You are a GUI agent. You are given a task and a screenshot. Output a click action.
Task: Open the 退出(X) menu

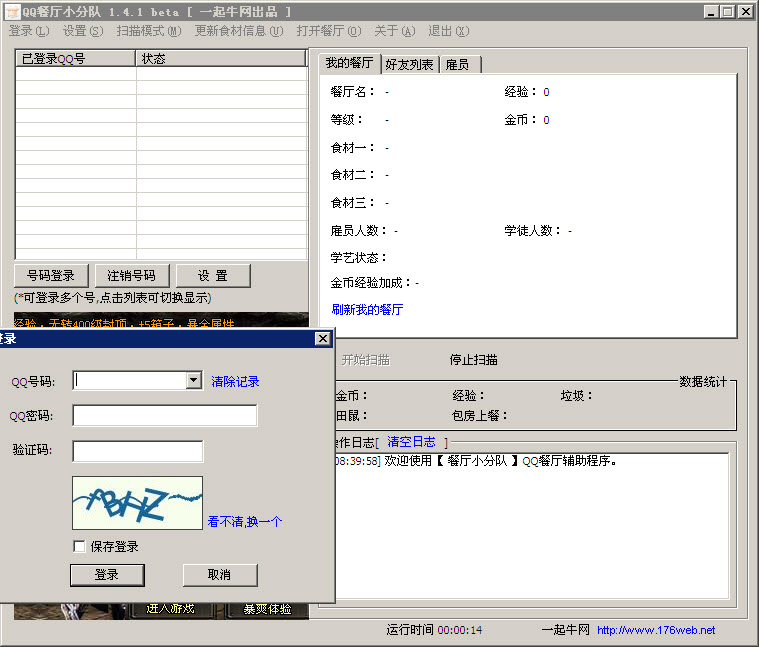tap(448, 31)
